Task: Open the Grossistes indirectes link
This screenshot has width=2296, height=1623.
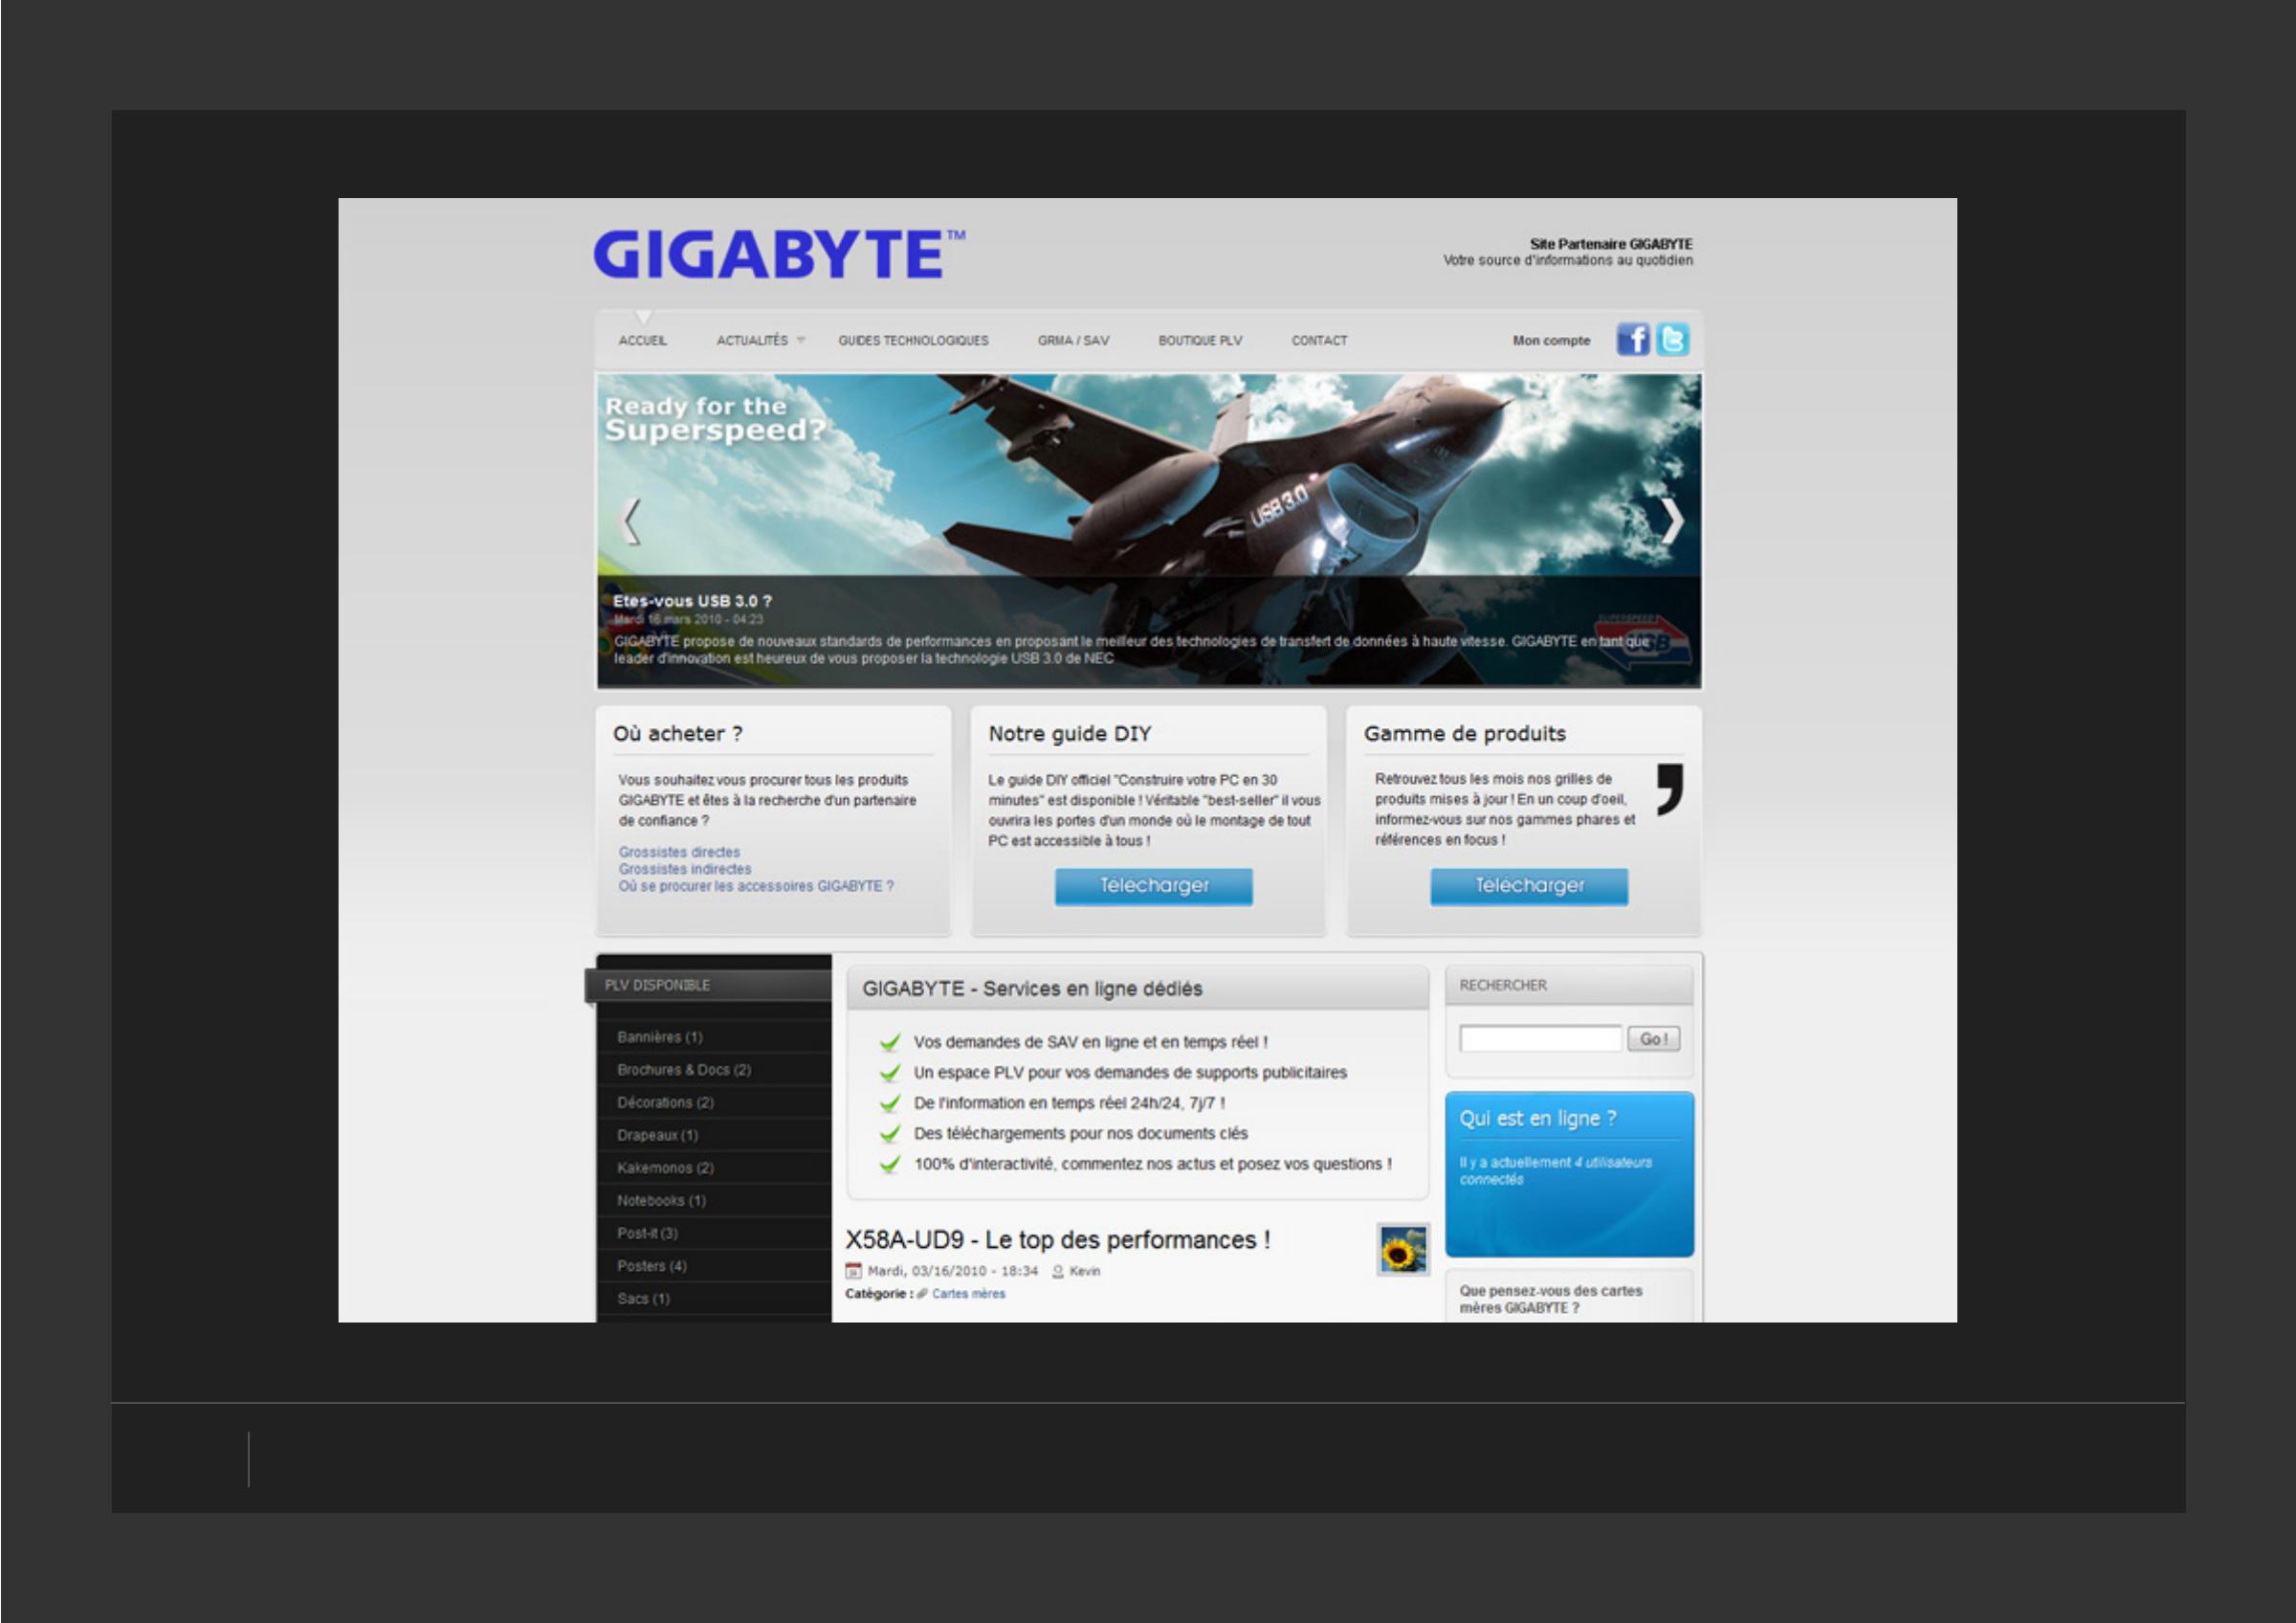Action: [685, 869]
